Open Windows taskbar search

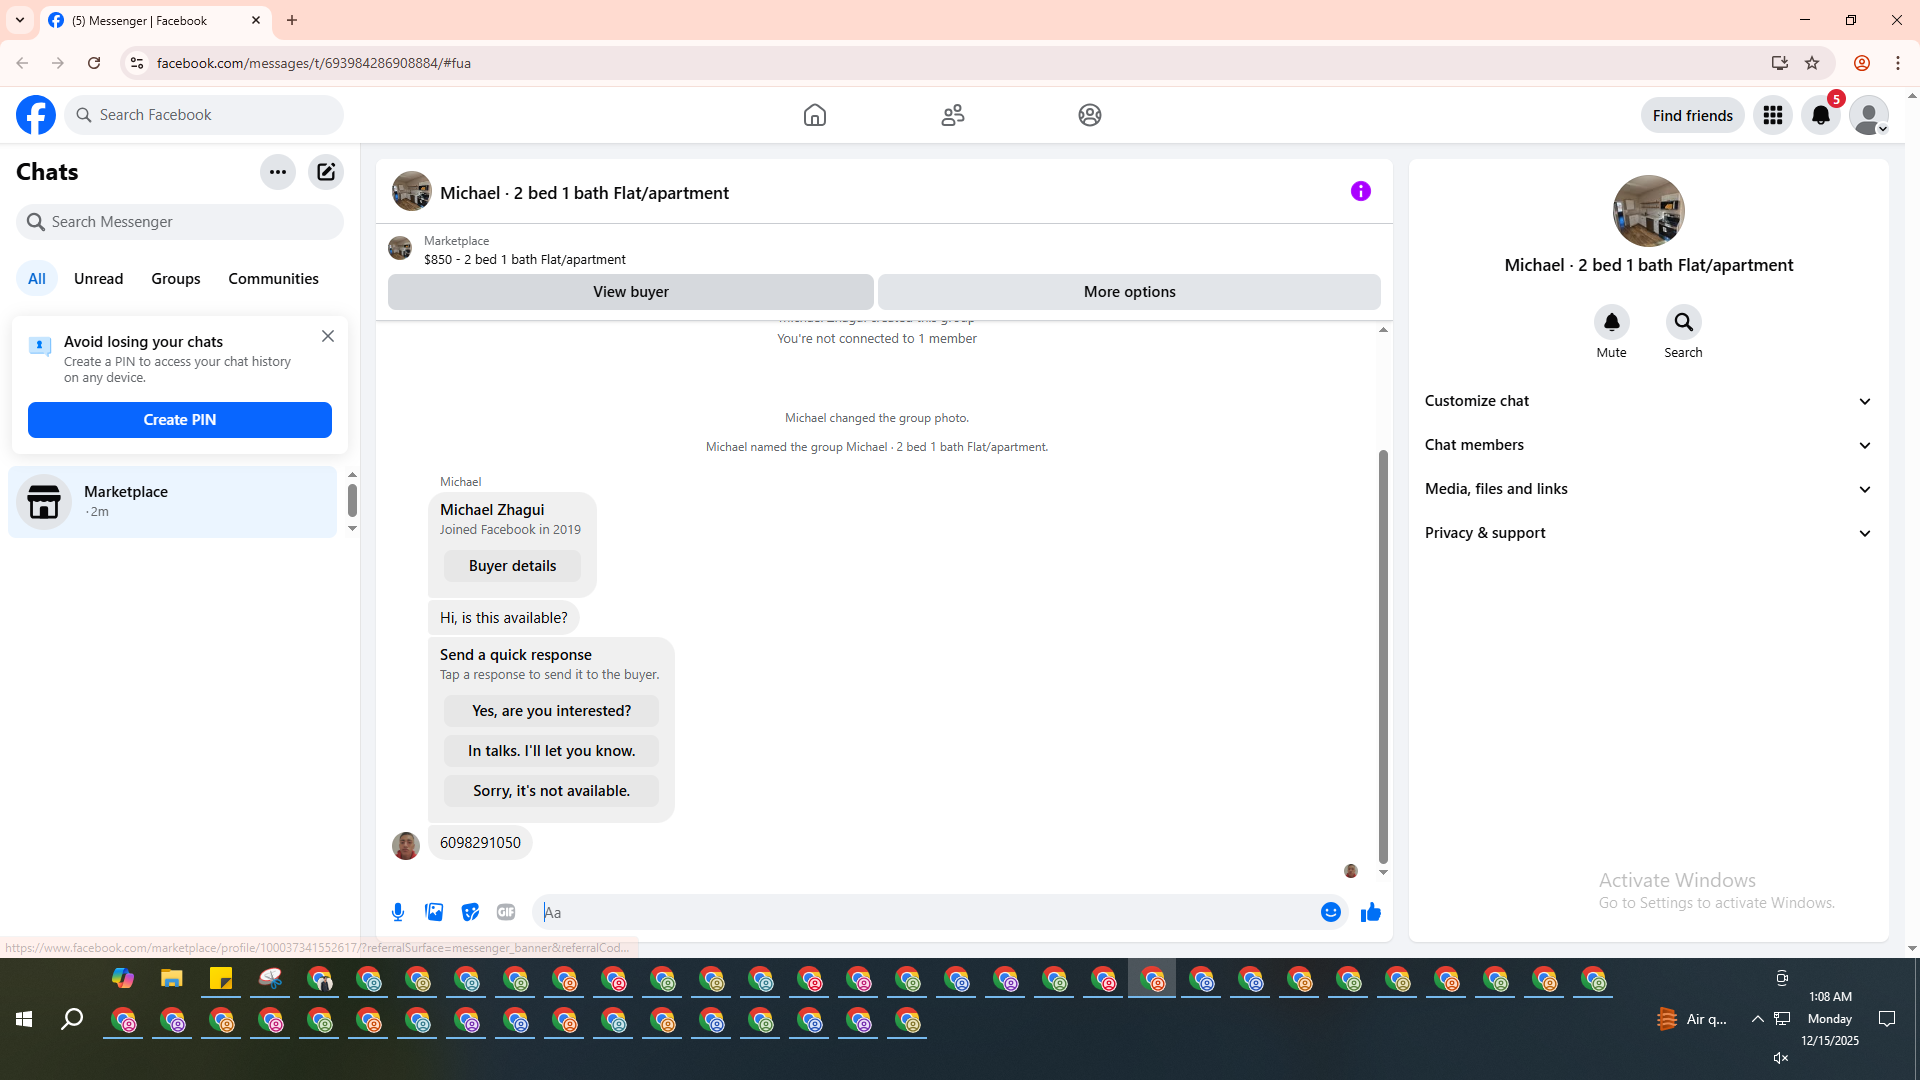point(72,1019)
